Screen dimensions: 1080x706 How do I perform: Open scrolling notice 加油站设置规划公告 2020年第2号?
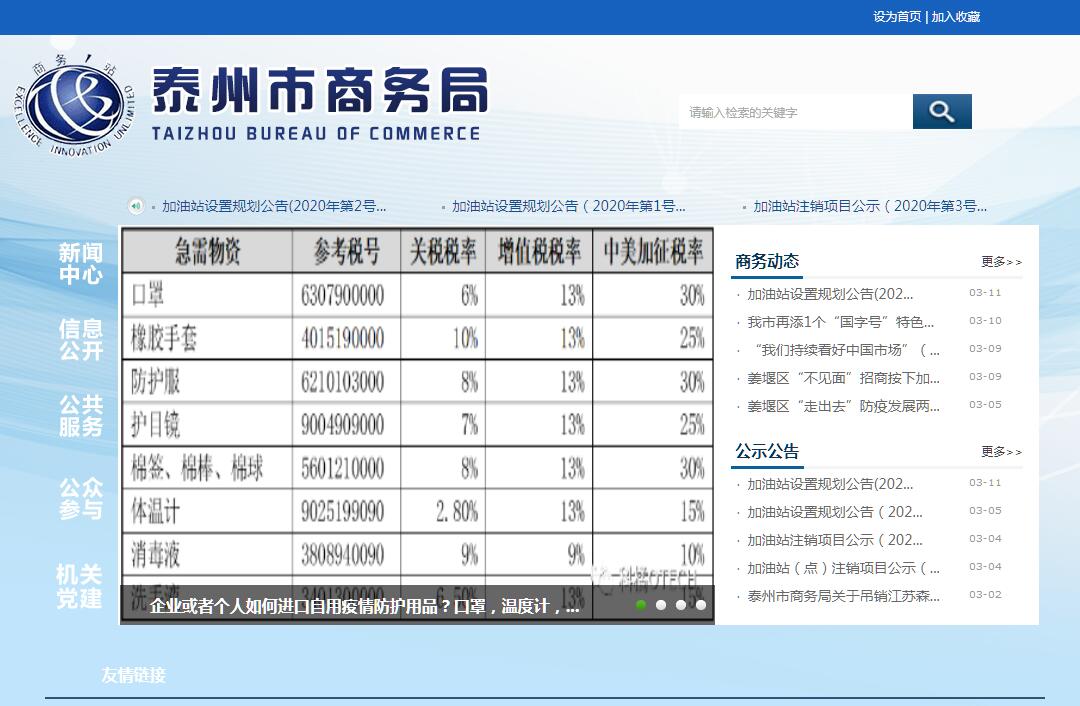click(274, 207)
